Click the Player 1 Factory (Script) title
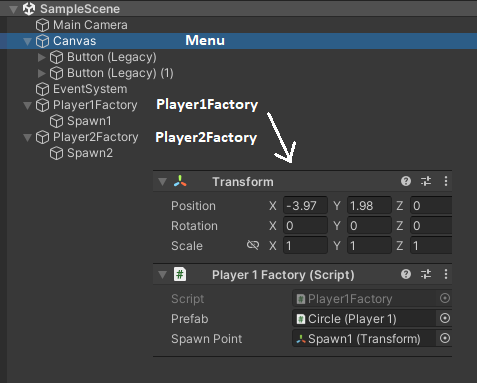The image size is (477, 383). tap(283, 275)
